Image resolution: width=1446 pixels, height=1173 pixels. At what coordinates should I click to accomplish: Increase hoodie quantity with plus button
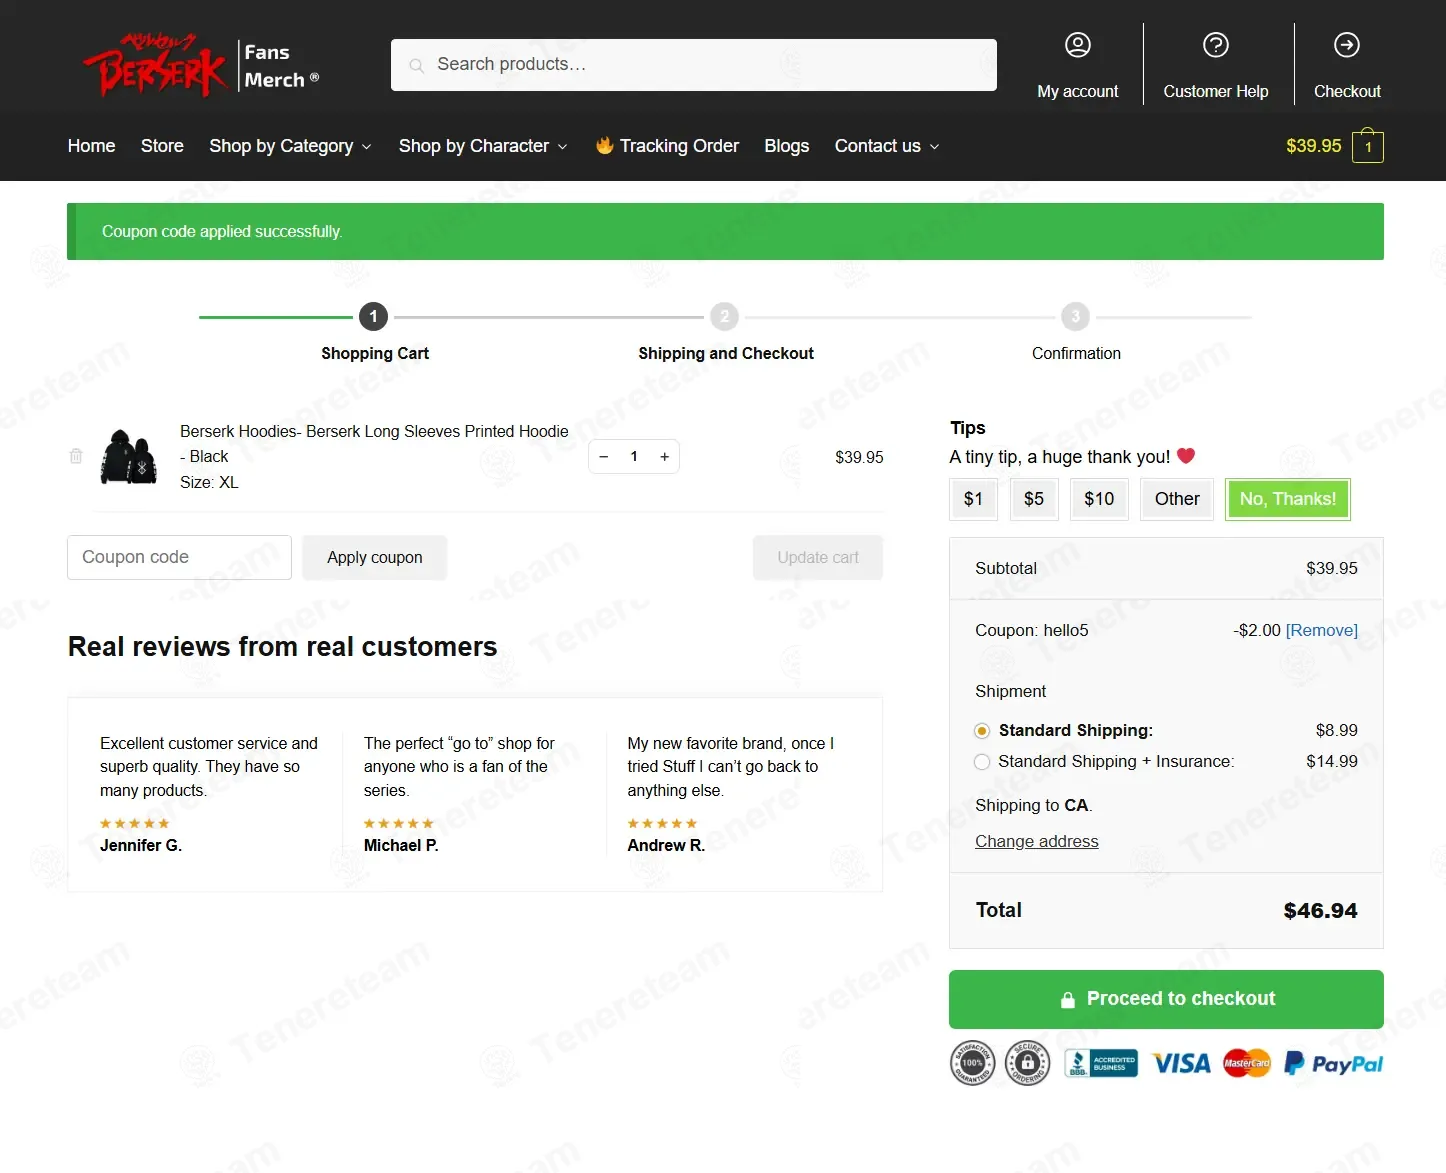[664, 457]
